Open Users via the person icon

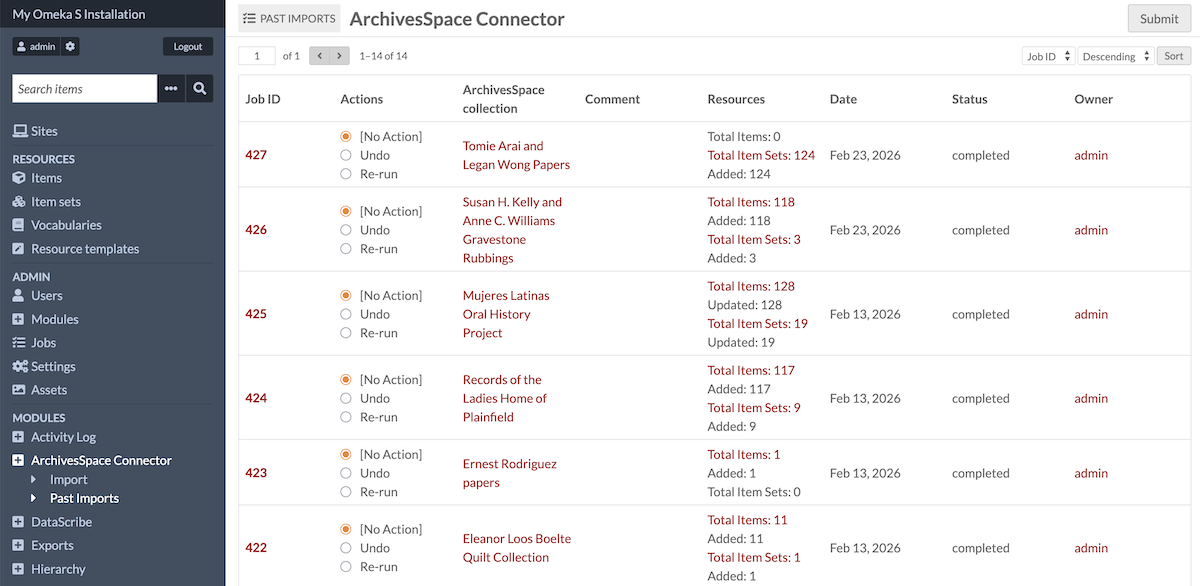coord(19,296)
